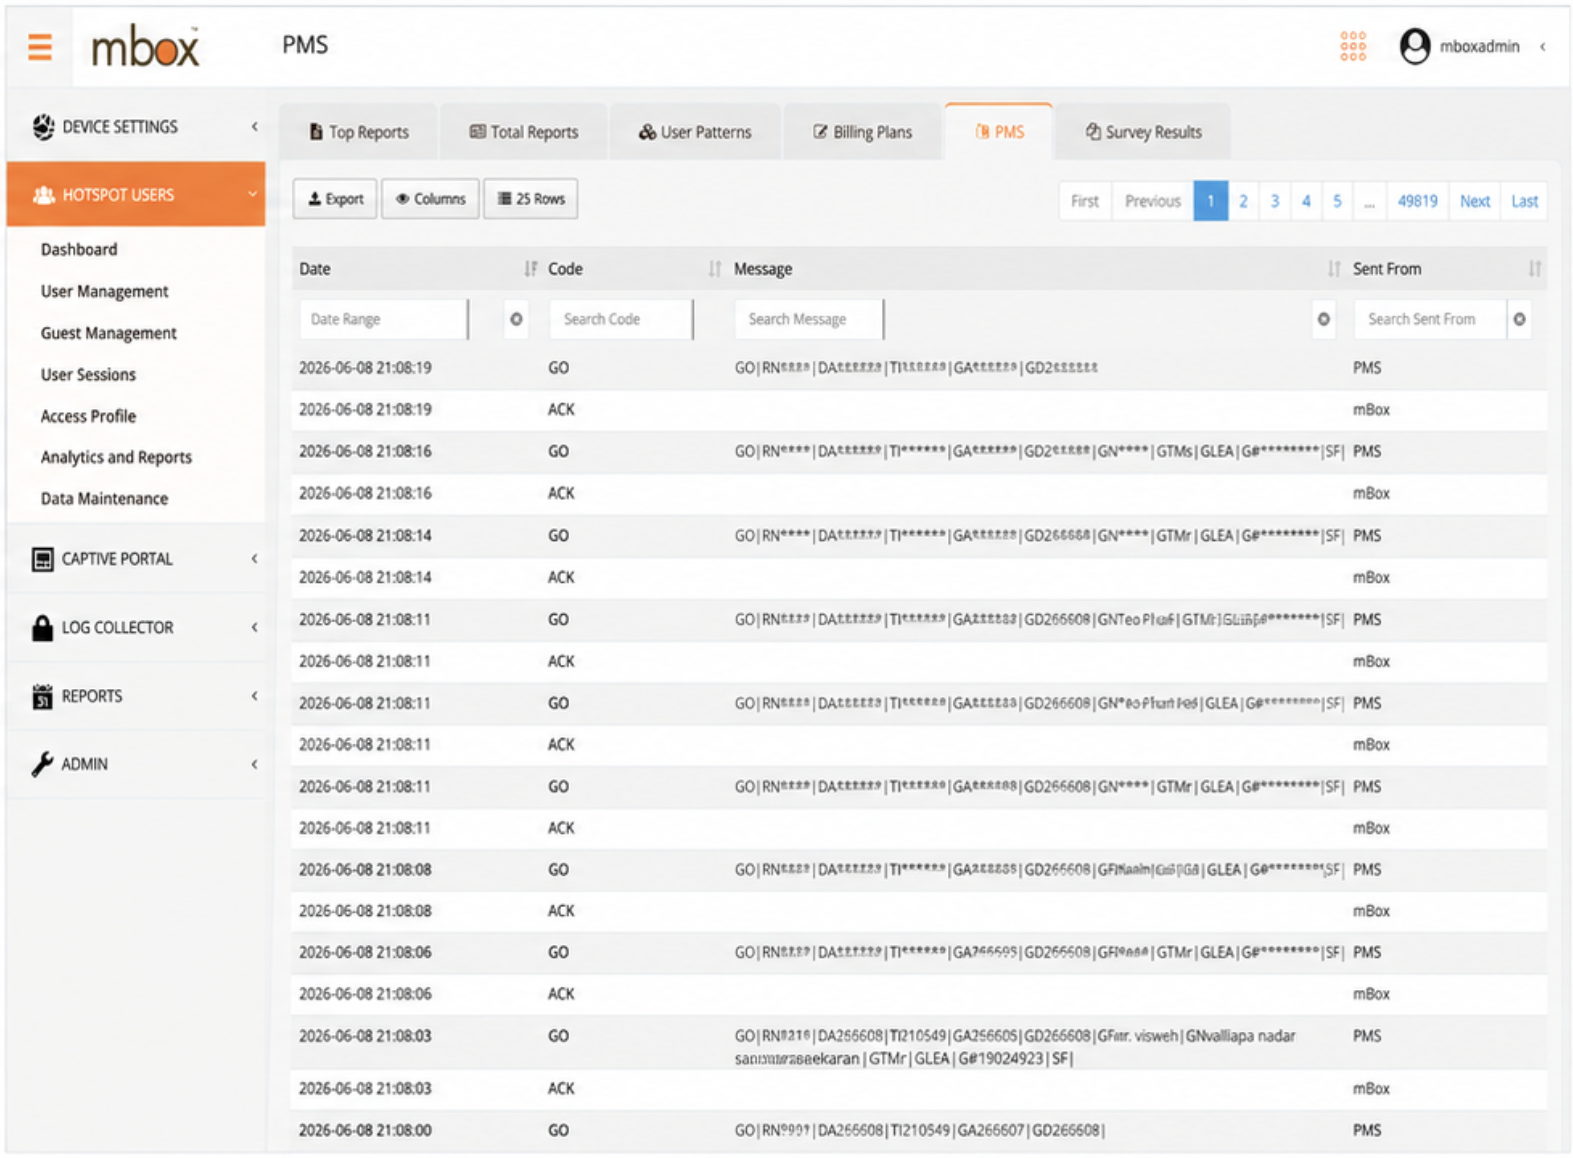The height and width of the screenshot is (1158, 1573).
Task: Open User Management
Action: pos(105,292)
